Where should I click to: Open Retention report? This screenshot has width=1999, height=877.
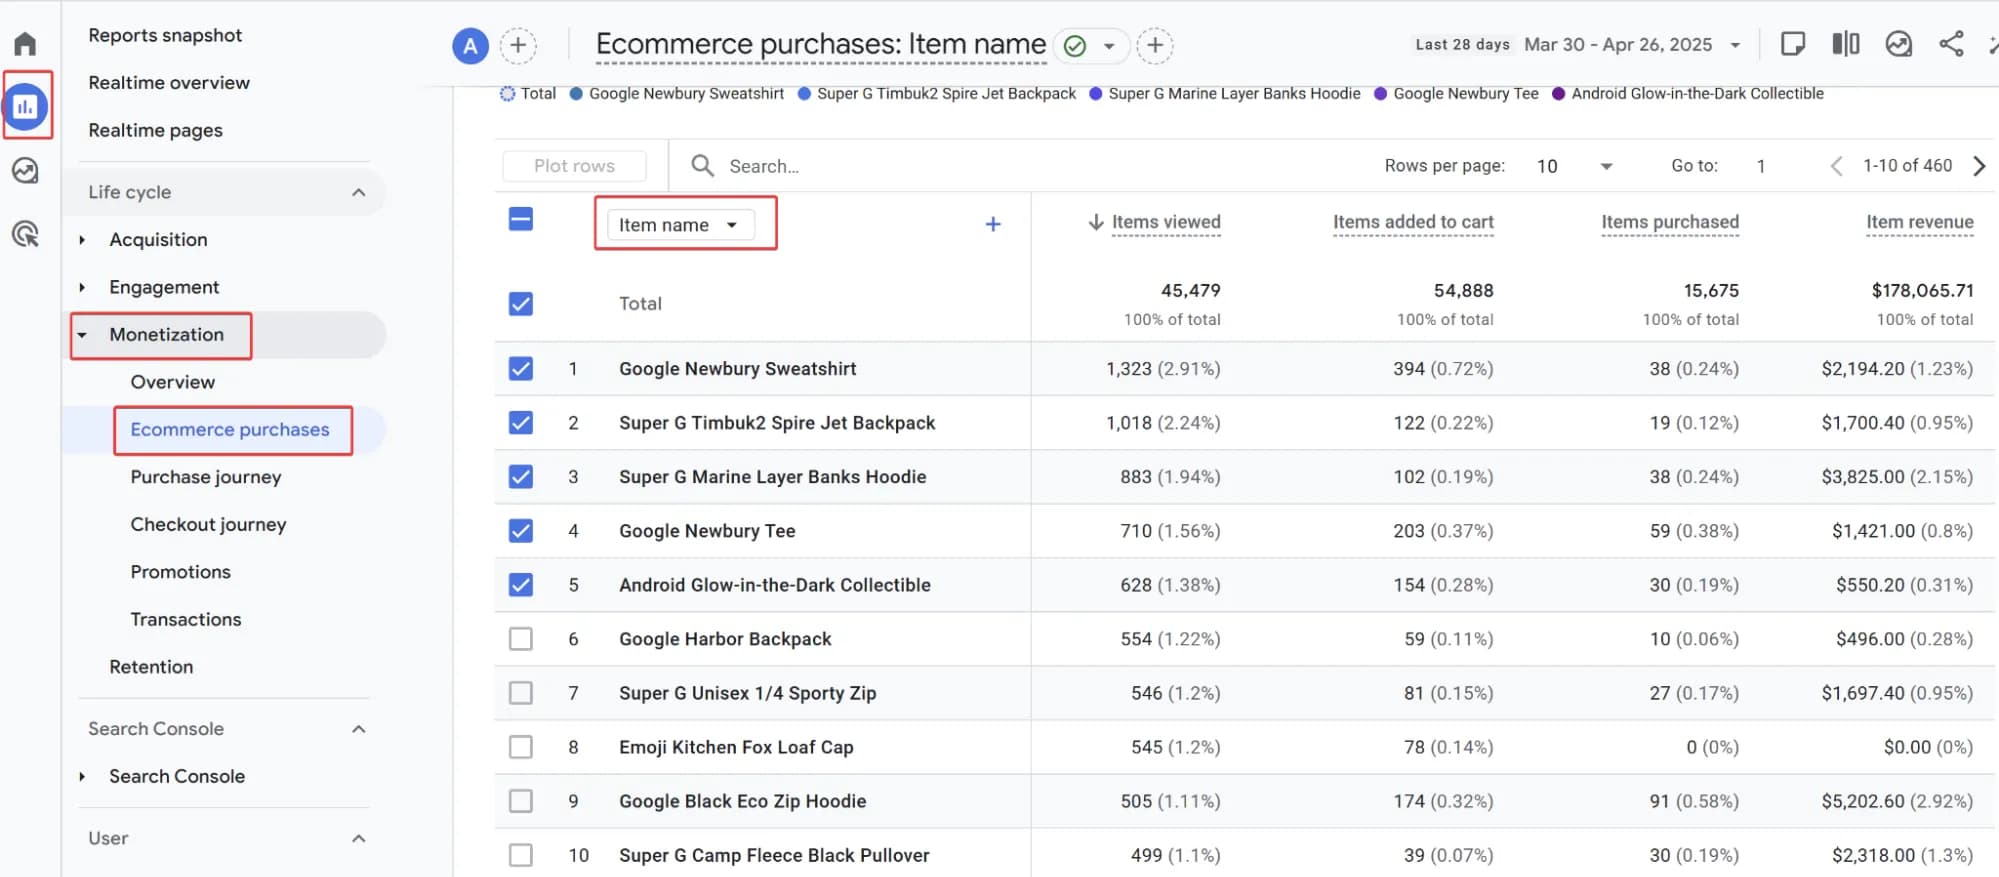pos(151,667)
